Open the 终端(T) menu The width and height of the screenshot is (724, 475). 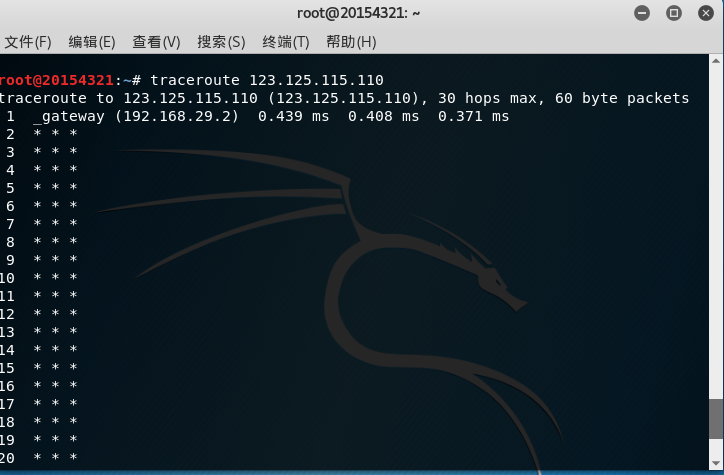click(286, 42)
